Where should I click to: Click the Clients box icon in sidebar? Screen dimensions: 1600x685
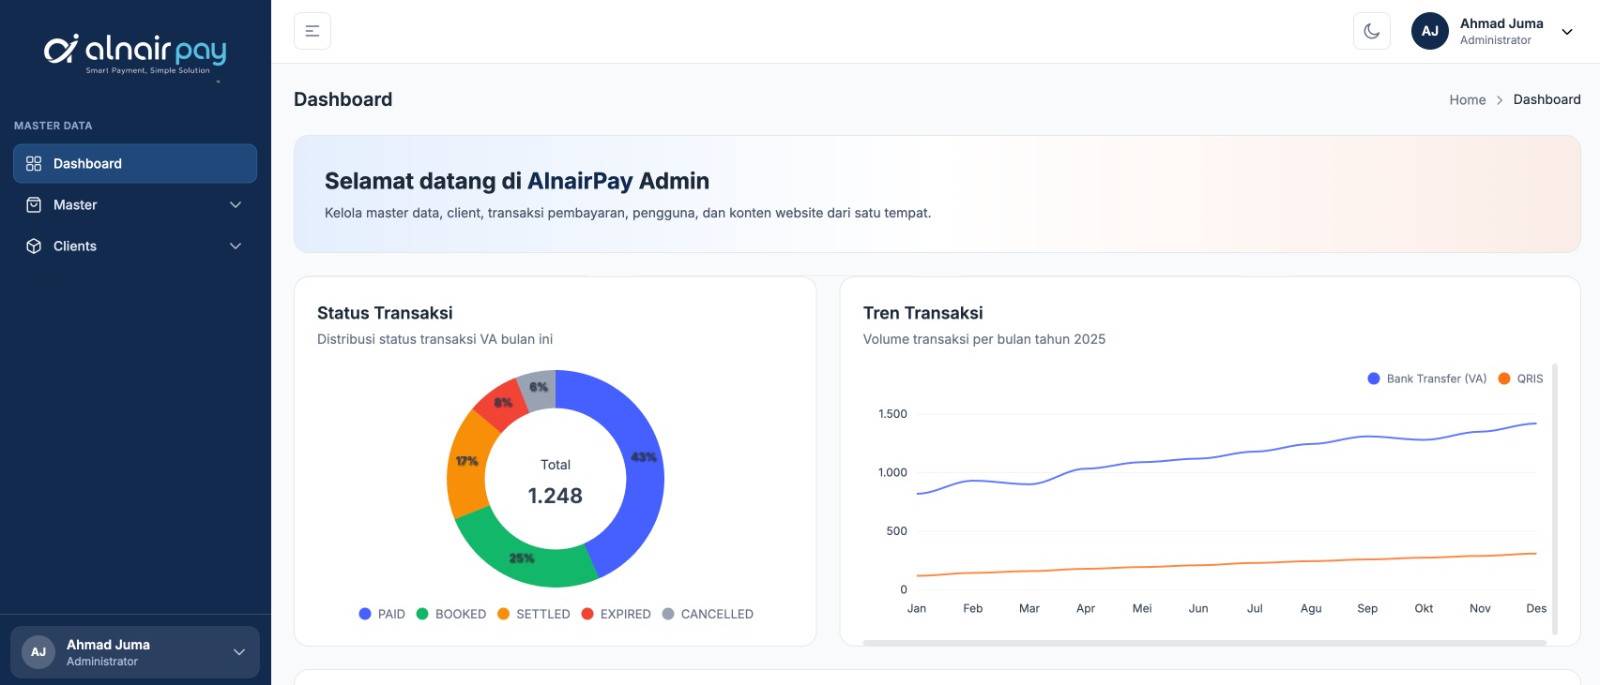pyautogui.click(x=34, y=246)
